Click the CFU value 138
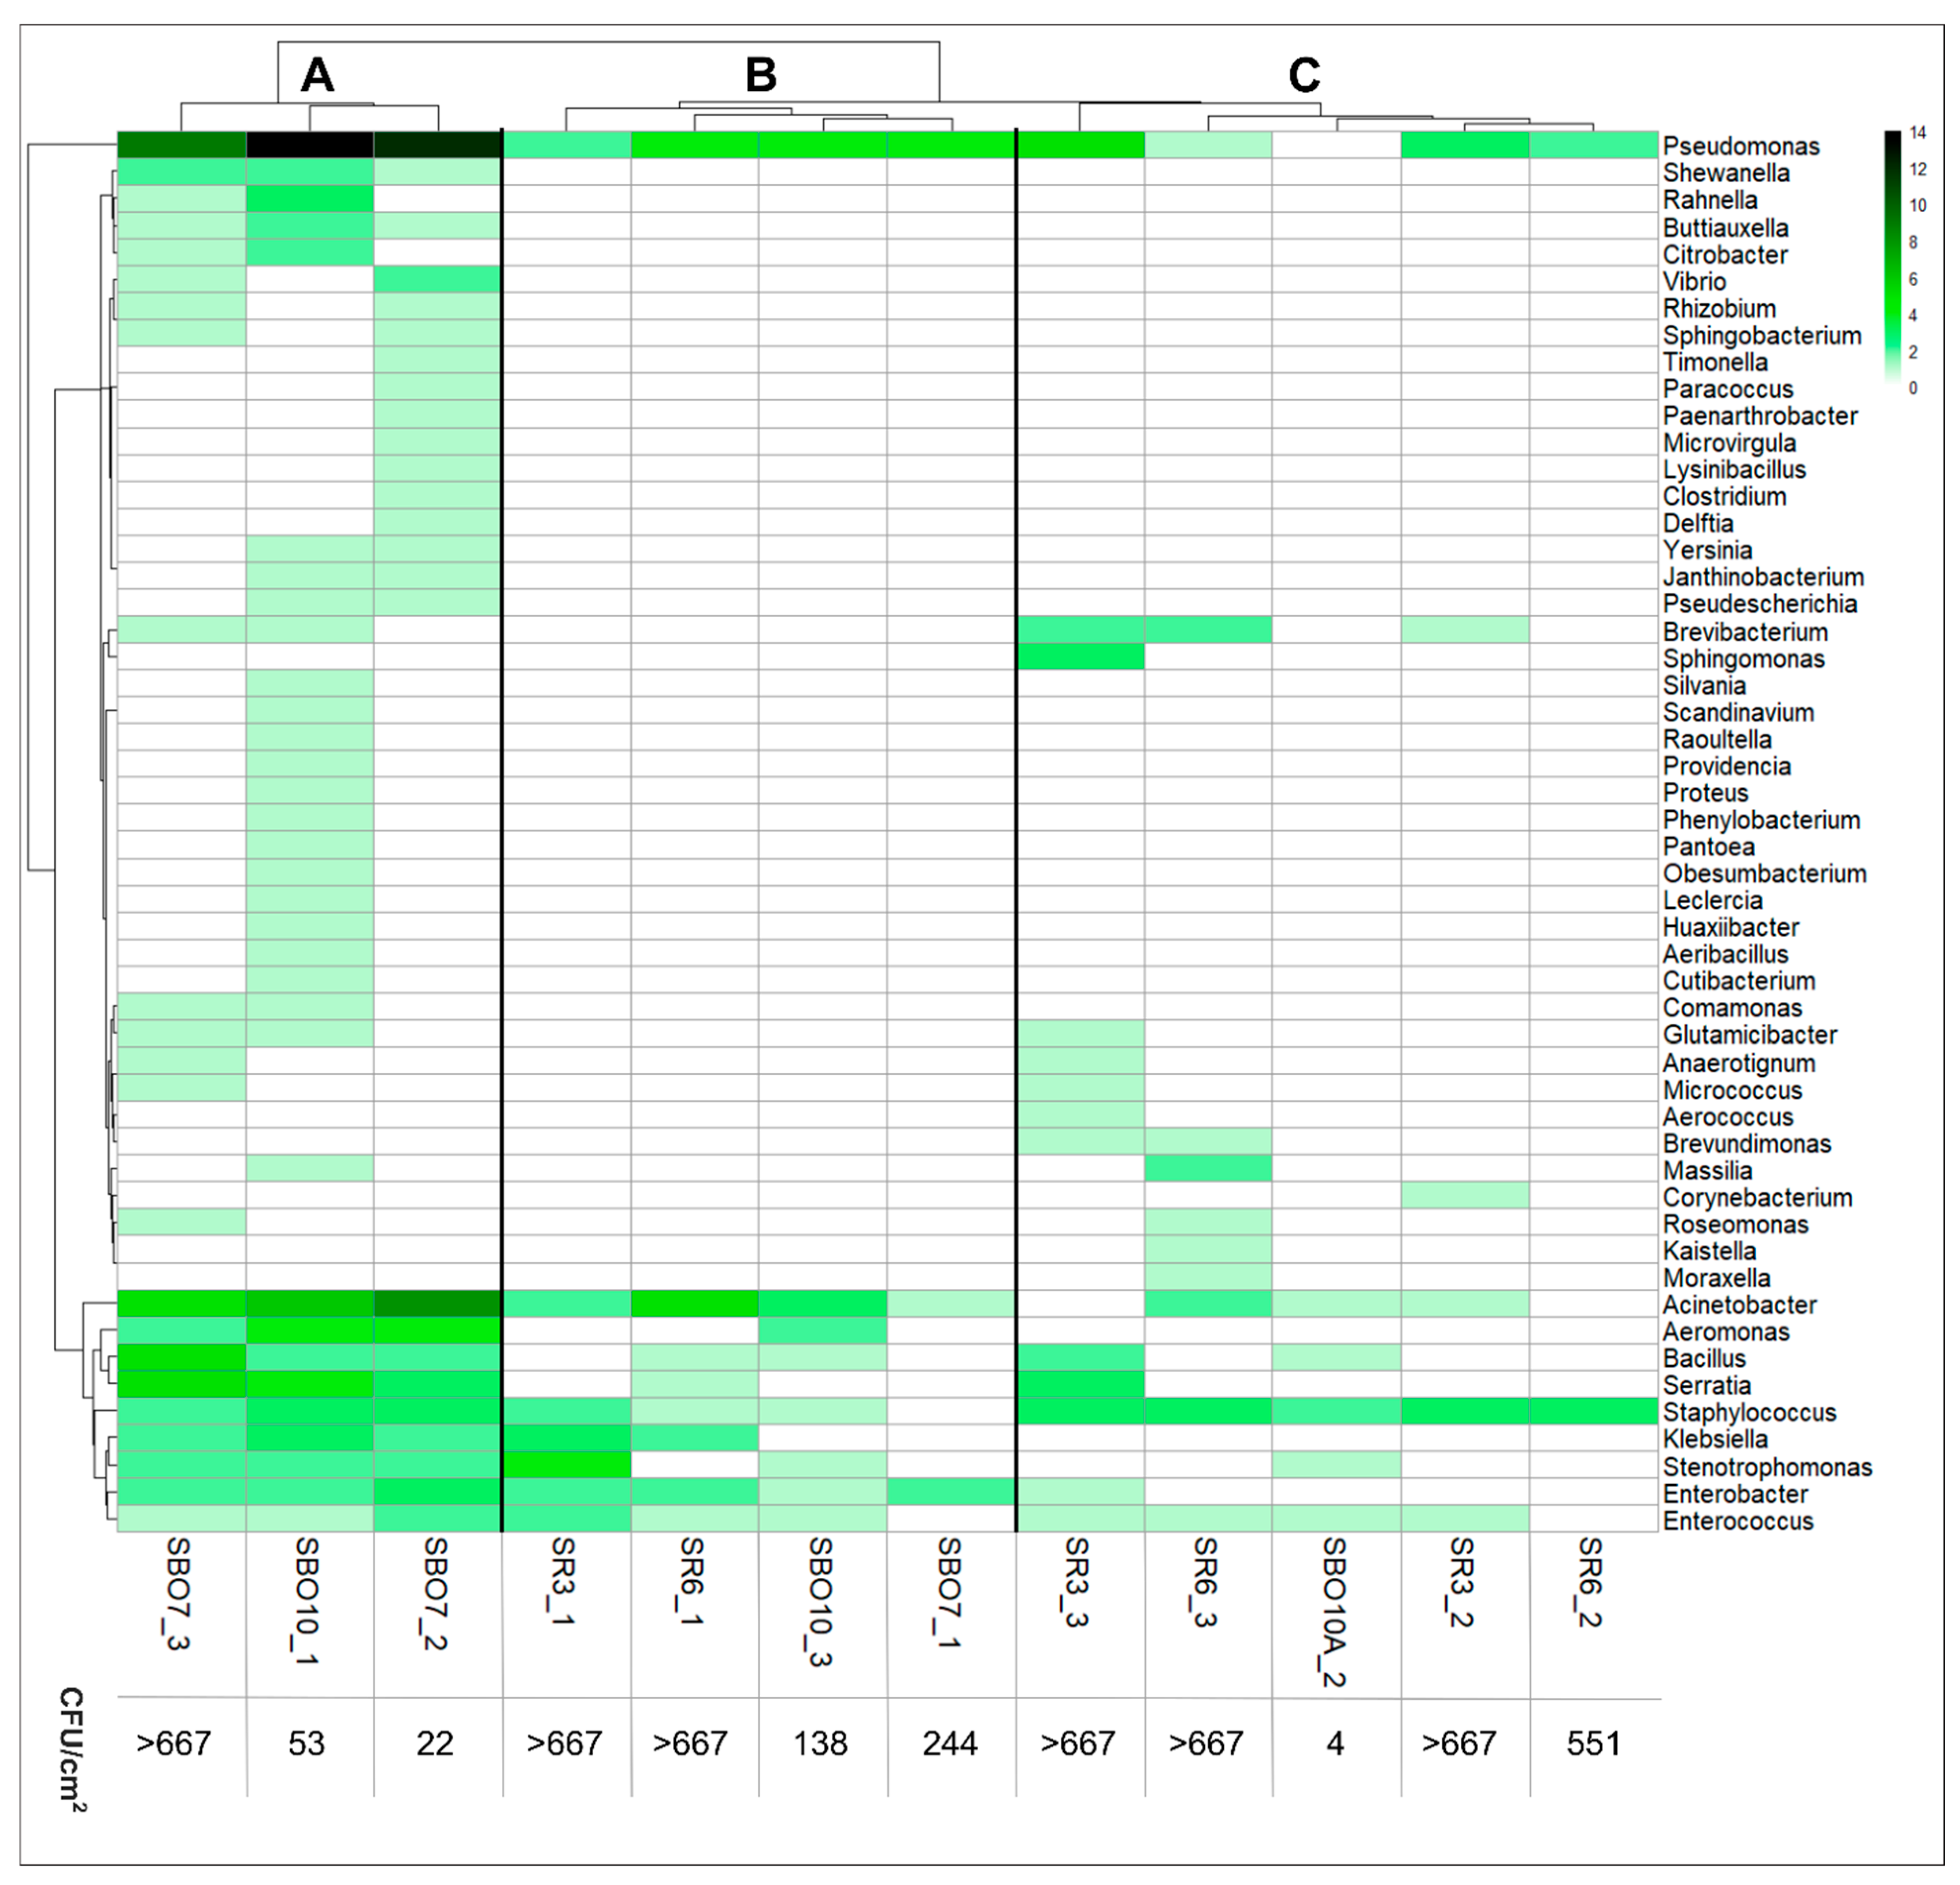The image size is (1960, 1885). coord(820,1744)
